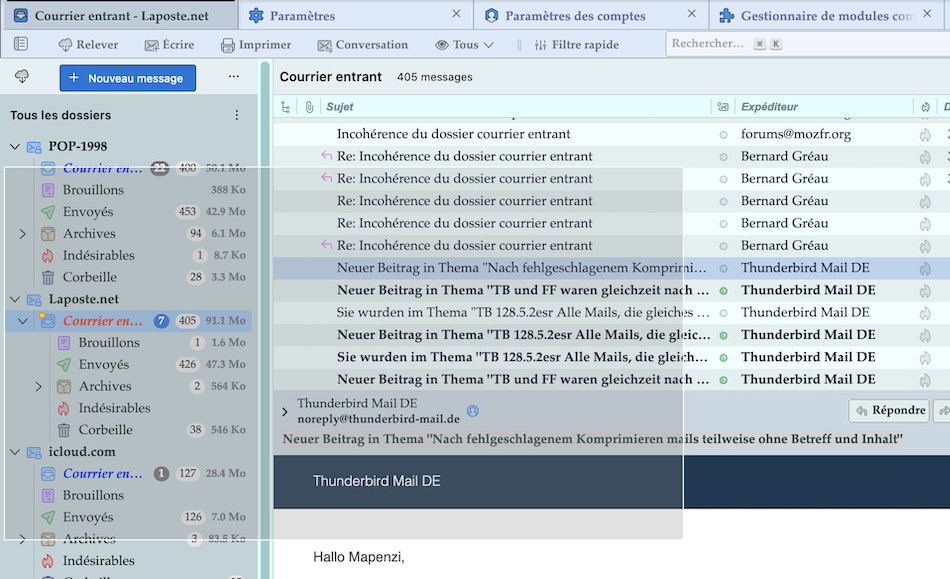Screen dimensions: 950x579
Task: Select Envoyés folder under icloud.com
Action: pyautogui.click(x=128, y=517)
